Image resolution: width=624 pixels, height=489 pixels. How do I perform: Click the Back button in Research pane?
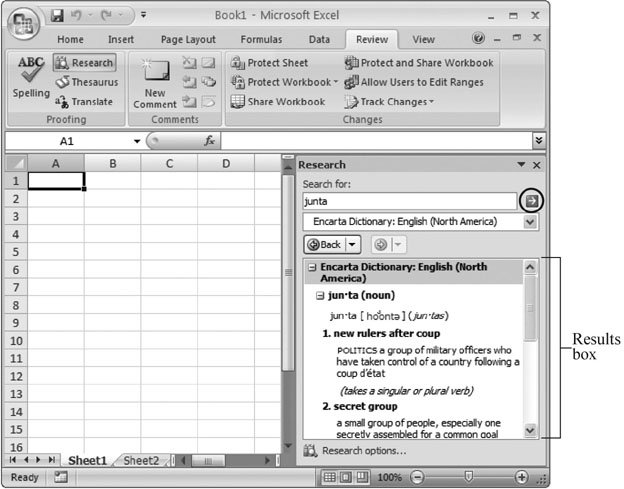[x=325, y=244]
